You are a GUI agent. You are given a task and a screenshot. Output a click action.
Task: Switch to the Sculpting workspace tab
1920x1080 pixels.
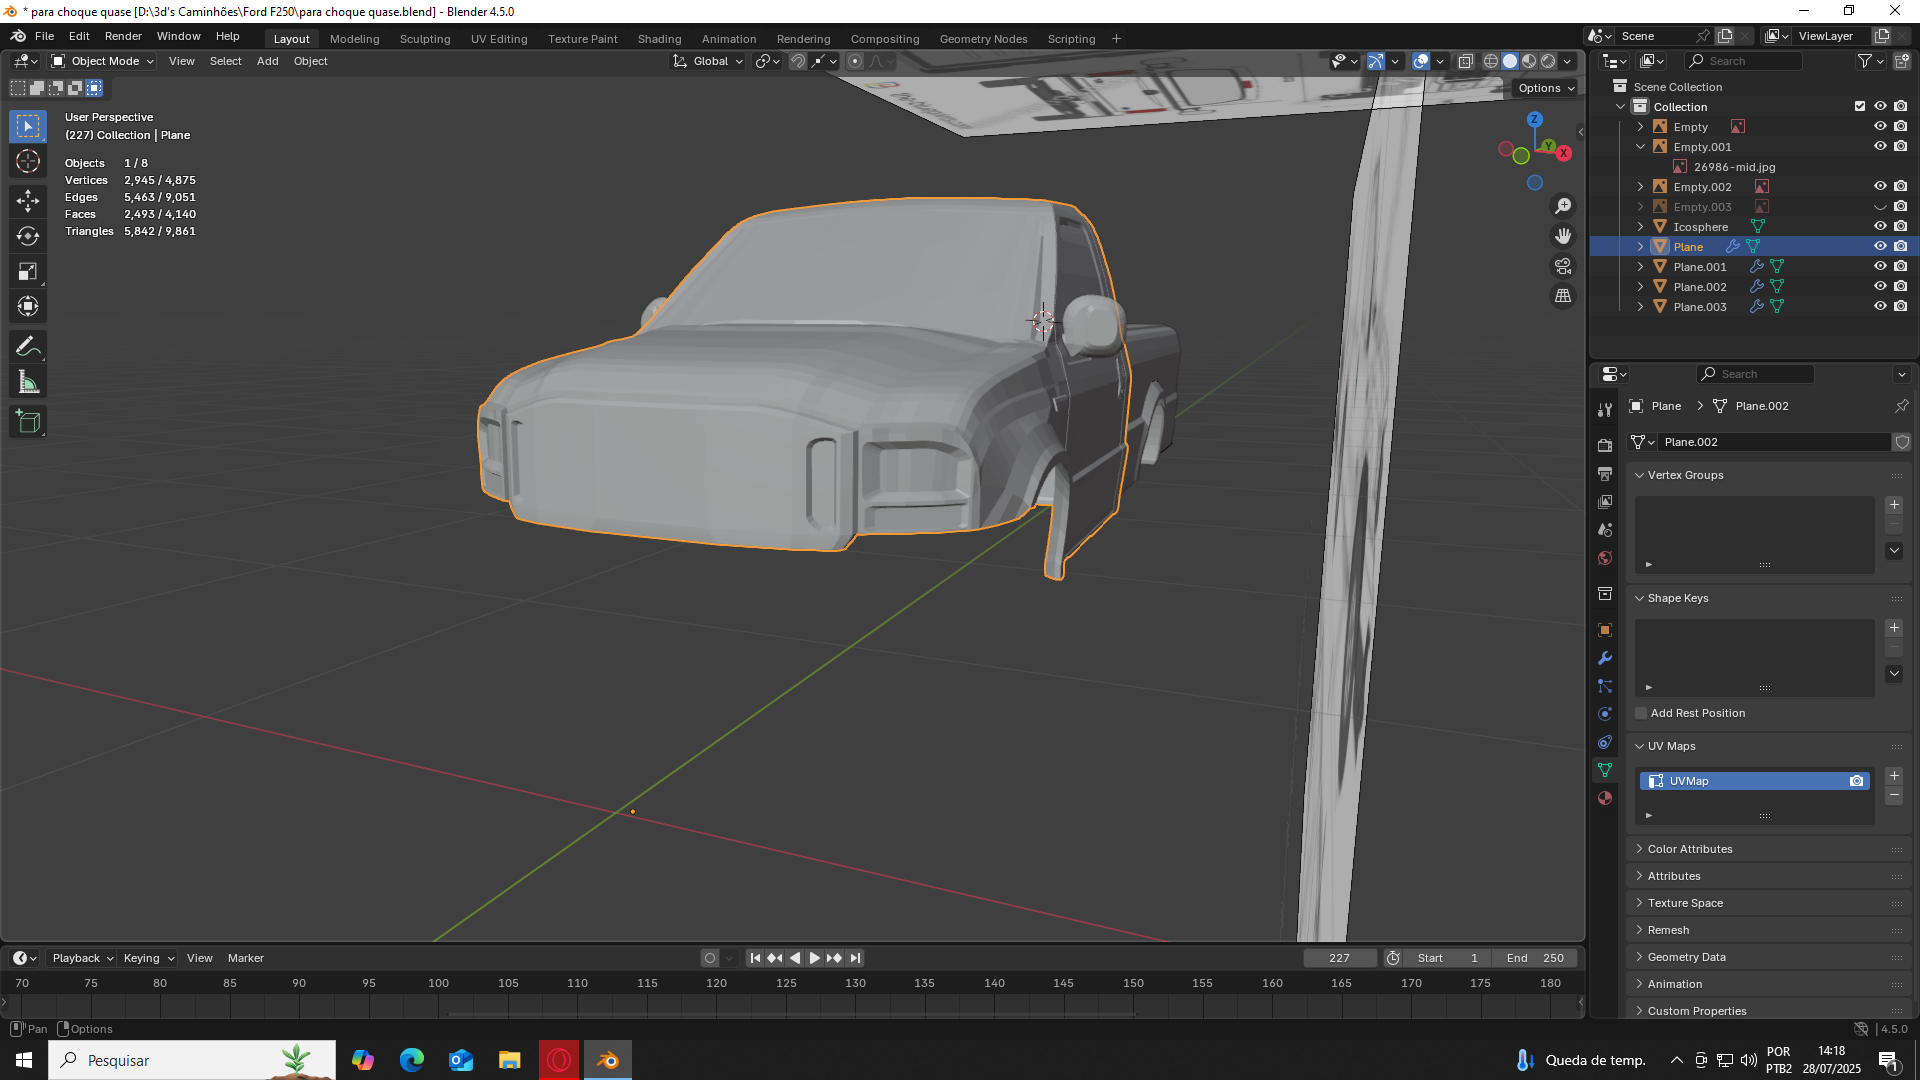tap(425, 39)
